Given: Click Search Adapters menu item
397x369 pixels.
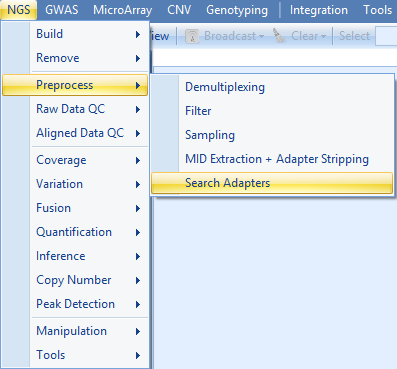Looking at the screenshot, I should click(x=272, y=183).
